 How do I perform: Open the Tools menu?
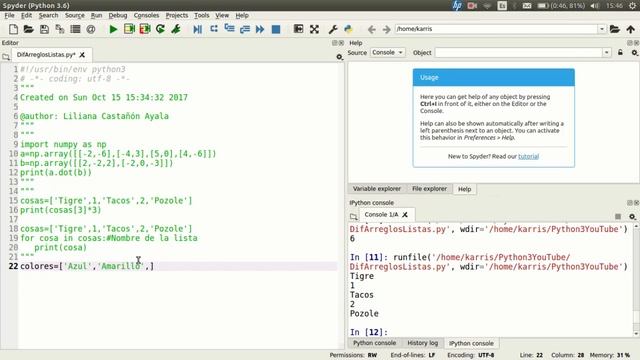[202, 15]
